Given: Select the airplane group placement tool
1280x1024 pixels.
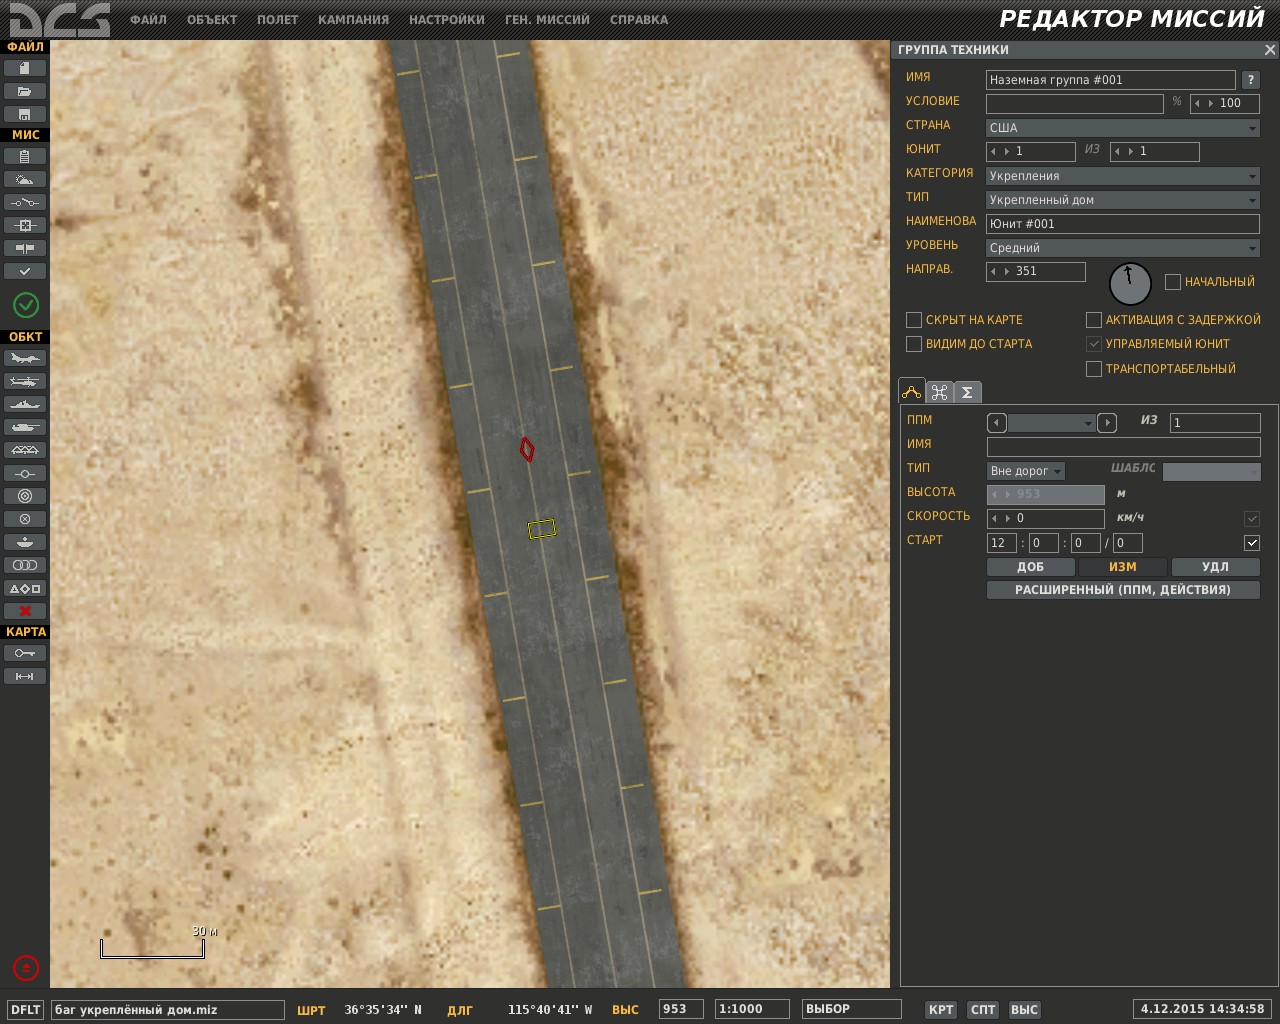Looking at the screenshot, I should coord(25,358).
